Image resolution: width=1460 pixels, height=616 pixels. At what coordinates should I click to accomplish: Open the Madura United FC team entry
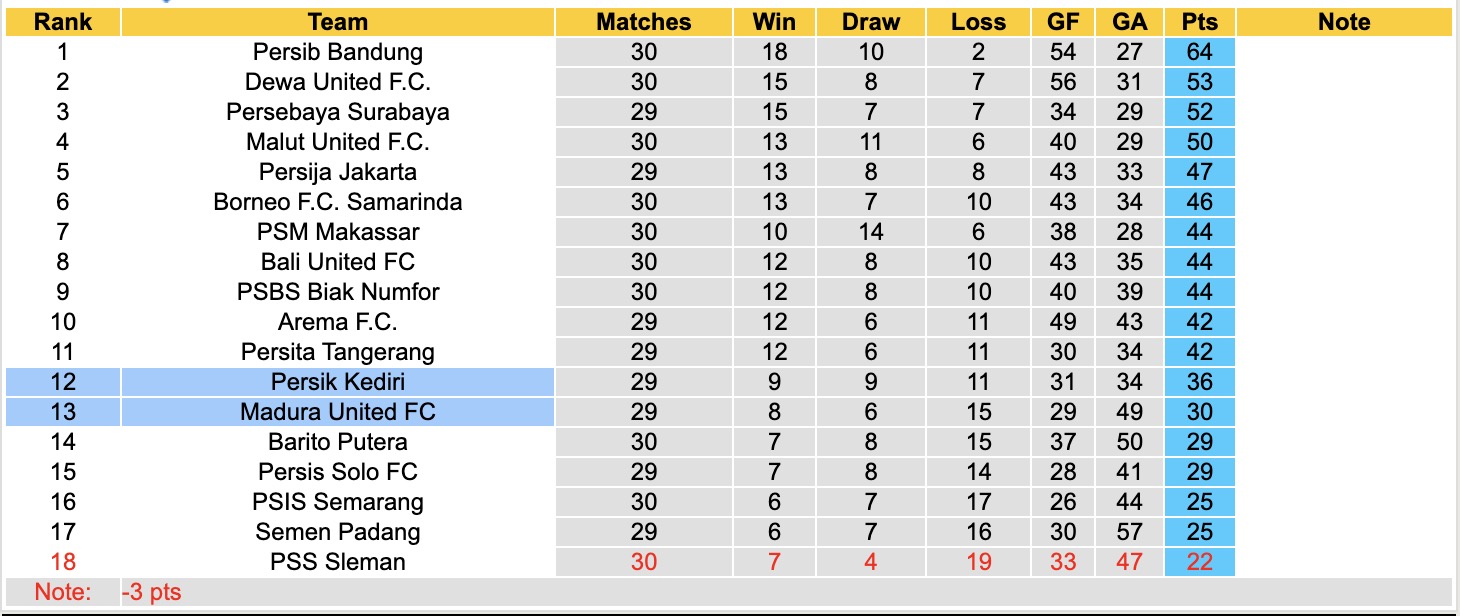coord(338,412)
